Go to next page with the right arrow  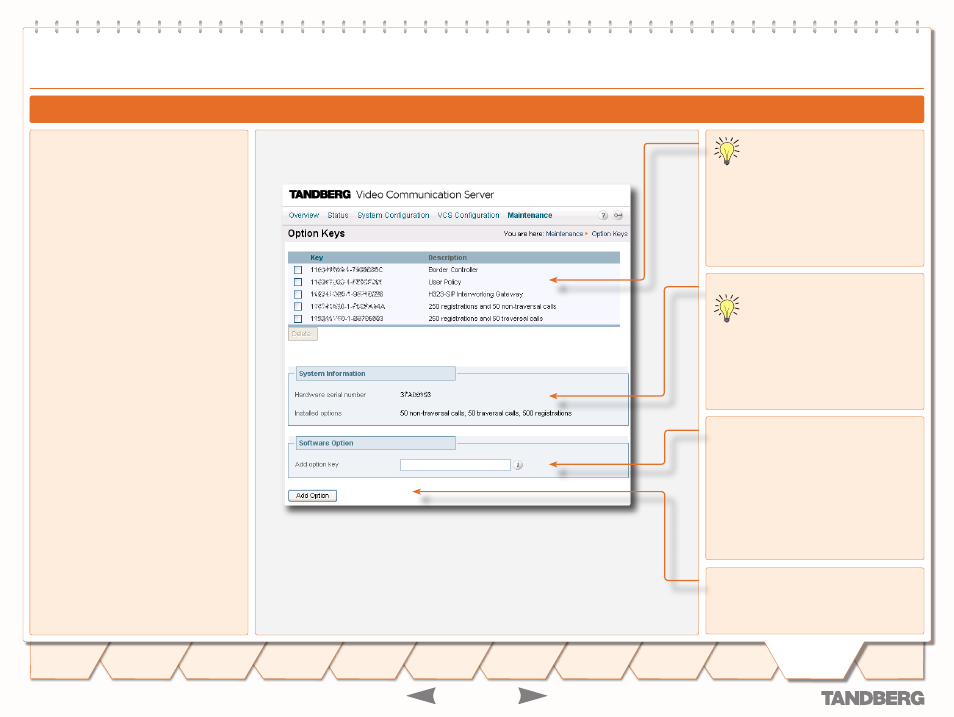point(532,696)
